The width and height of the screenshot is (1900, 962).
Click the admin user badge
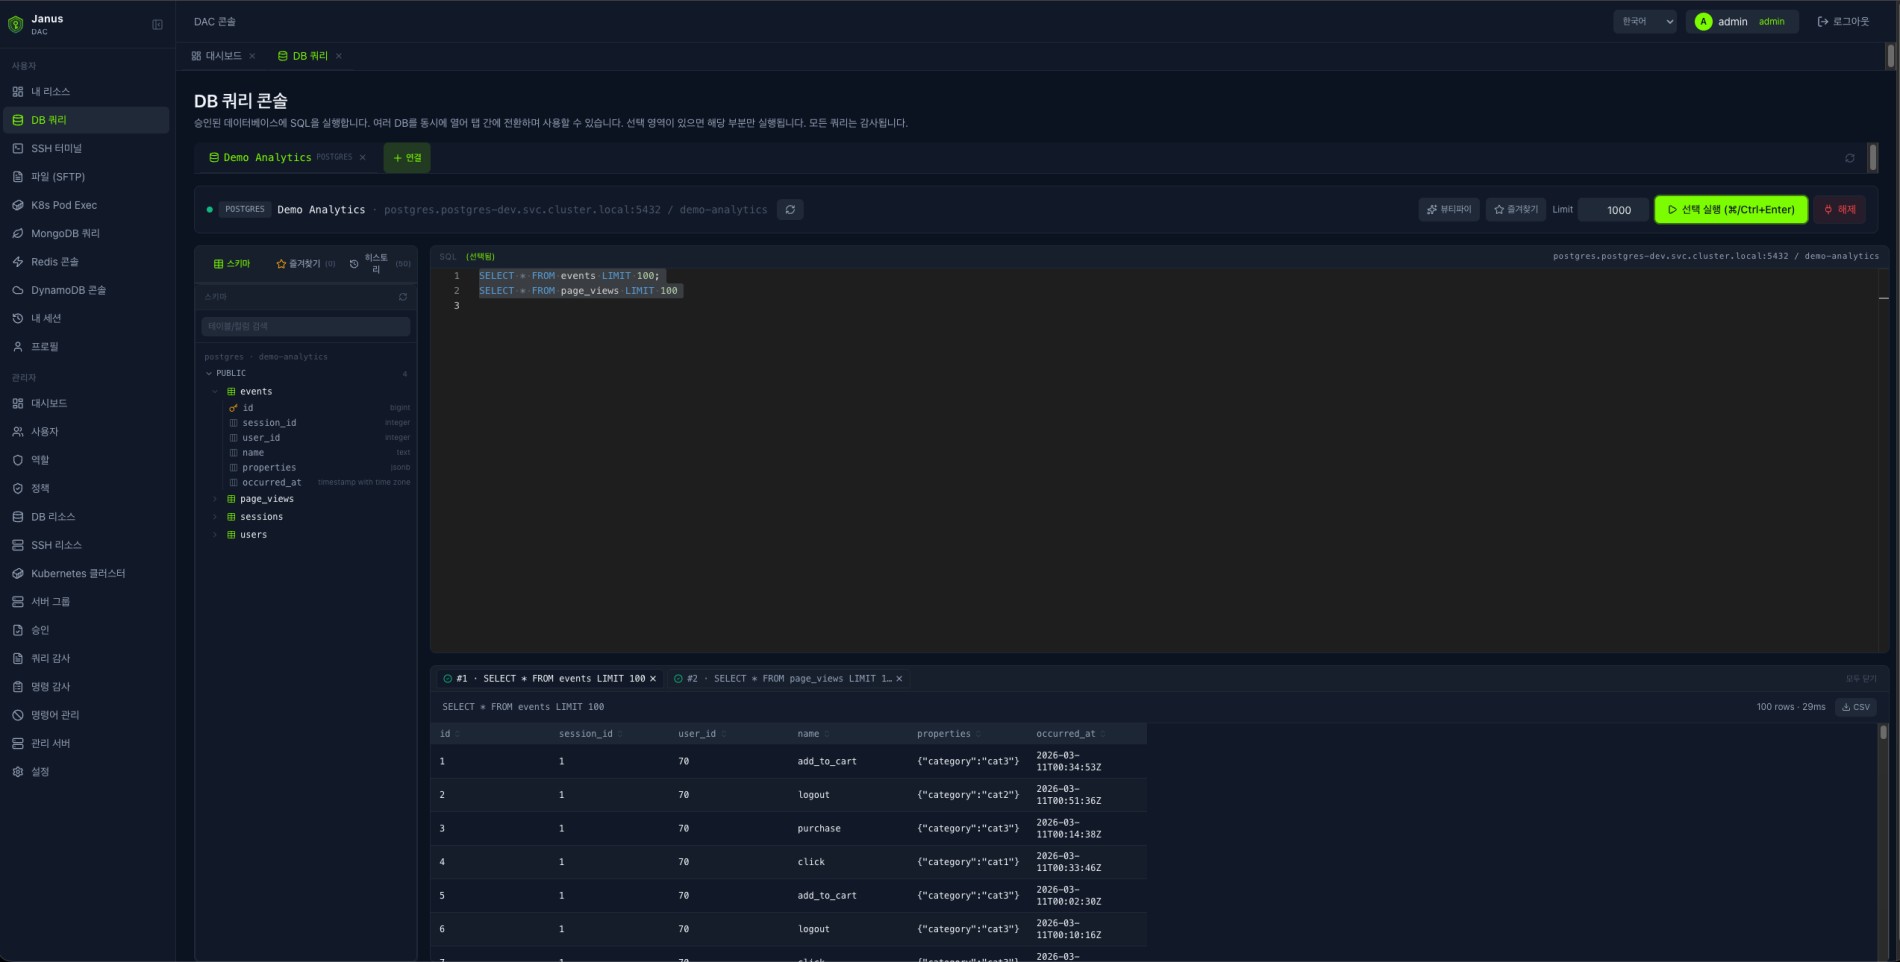click(x=1742, y=21)
